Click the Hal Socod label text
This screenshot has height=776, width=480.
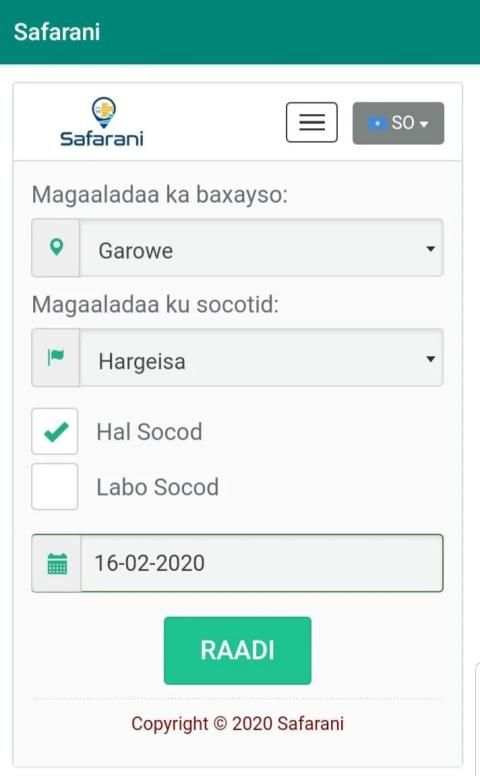[149, 432]
